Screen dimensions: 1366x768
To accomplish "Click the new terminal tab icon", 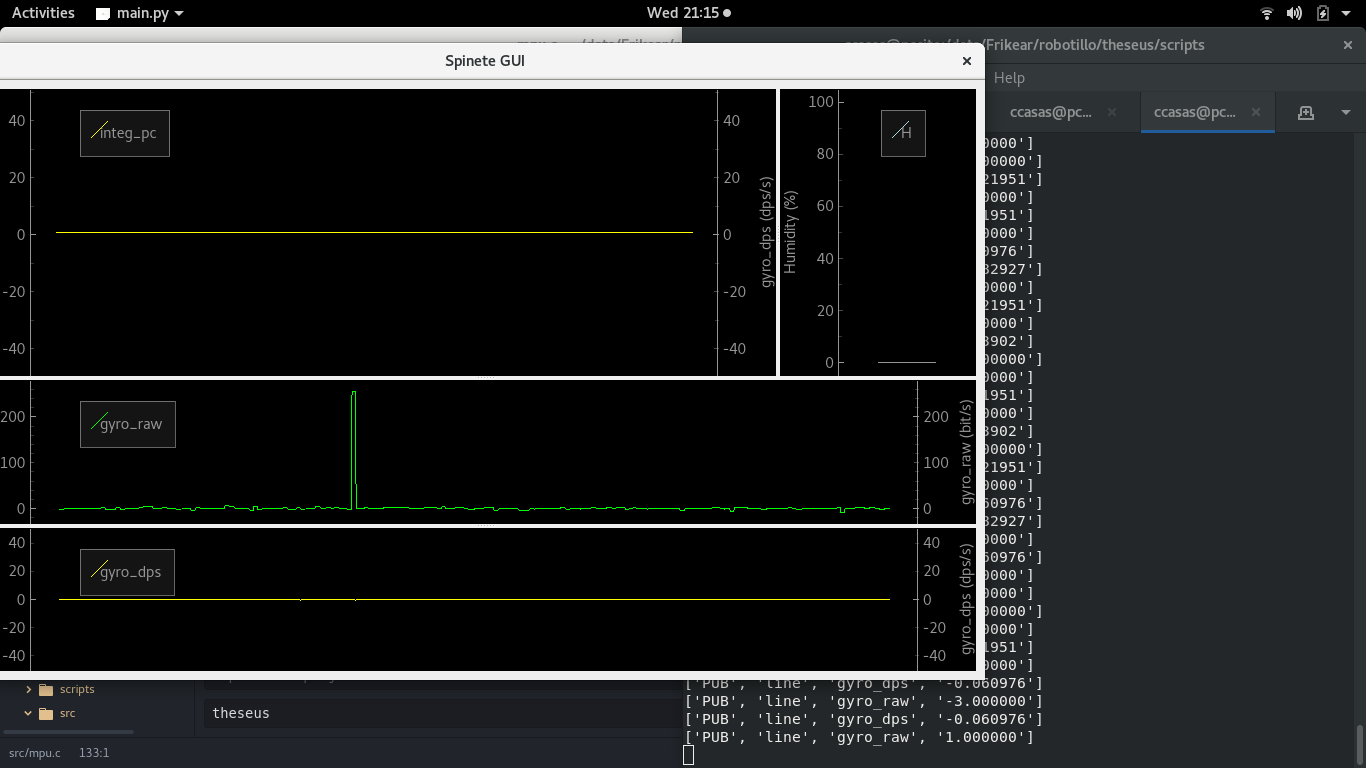I will (x=1305, y=112).
